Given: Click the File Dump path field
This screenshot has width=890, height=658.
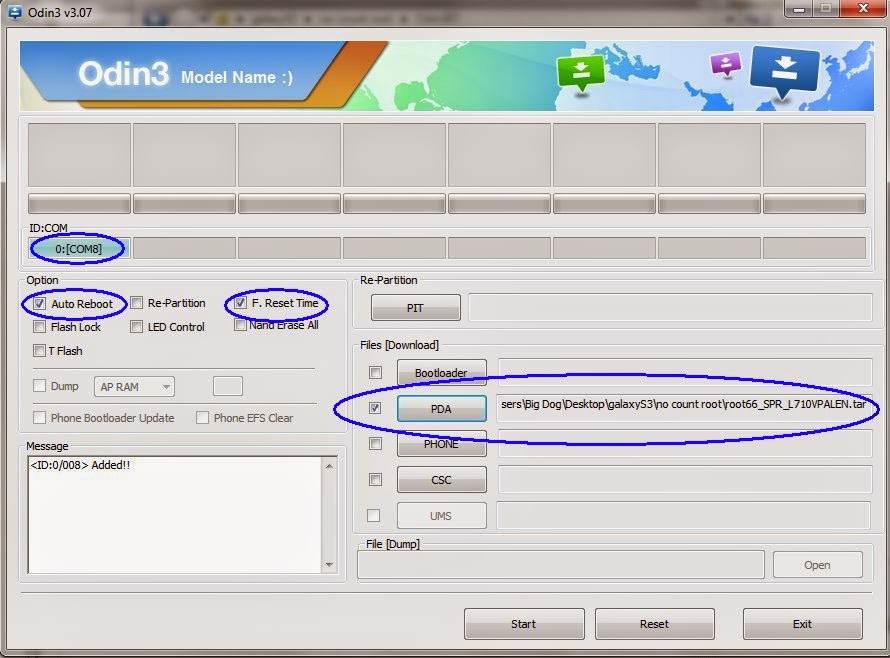Looking at the screenshot, I should pyautogui.click(x=561, y=565).
